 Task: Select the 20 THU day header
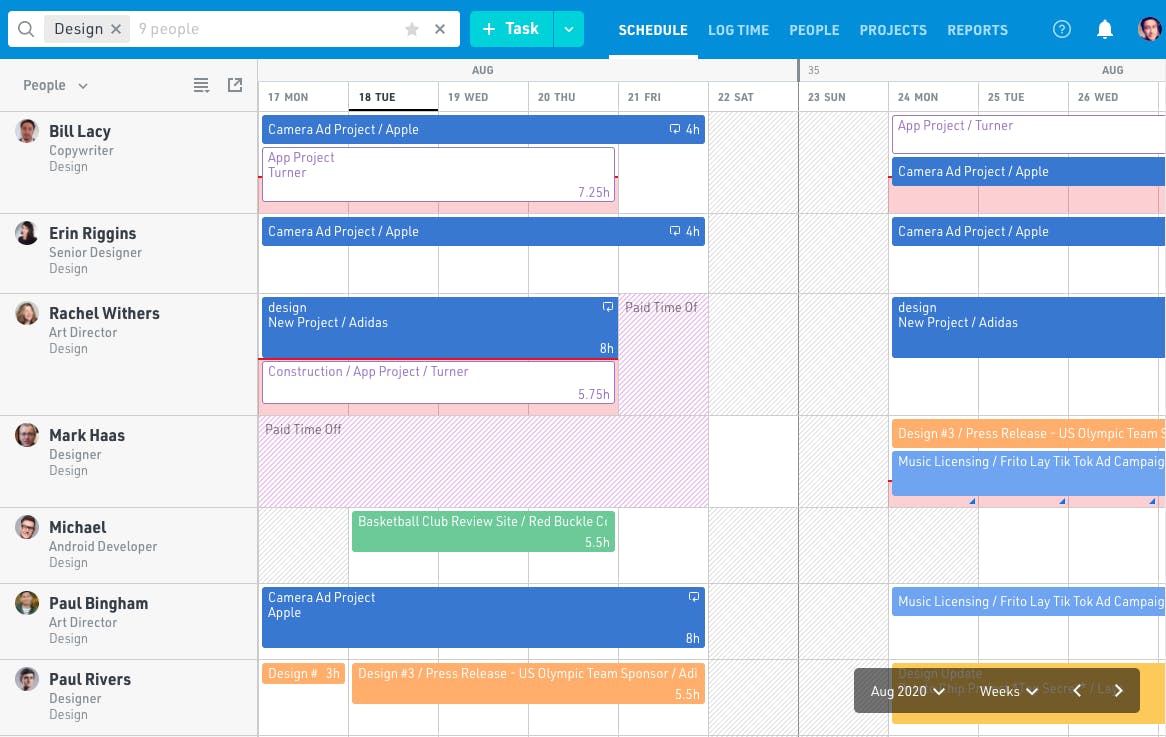tap(573, 97)
